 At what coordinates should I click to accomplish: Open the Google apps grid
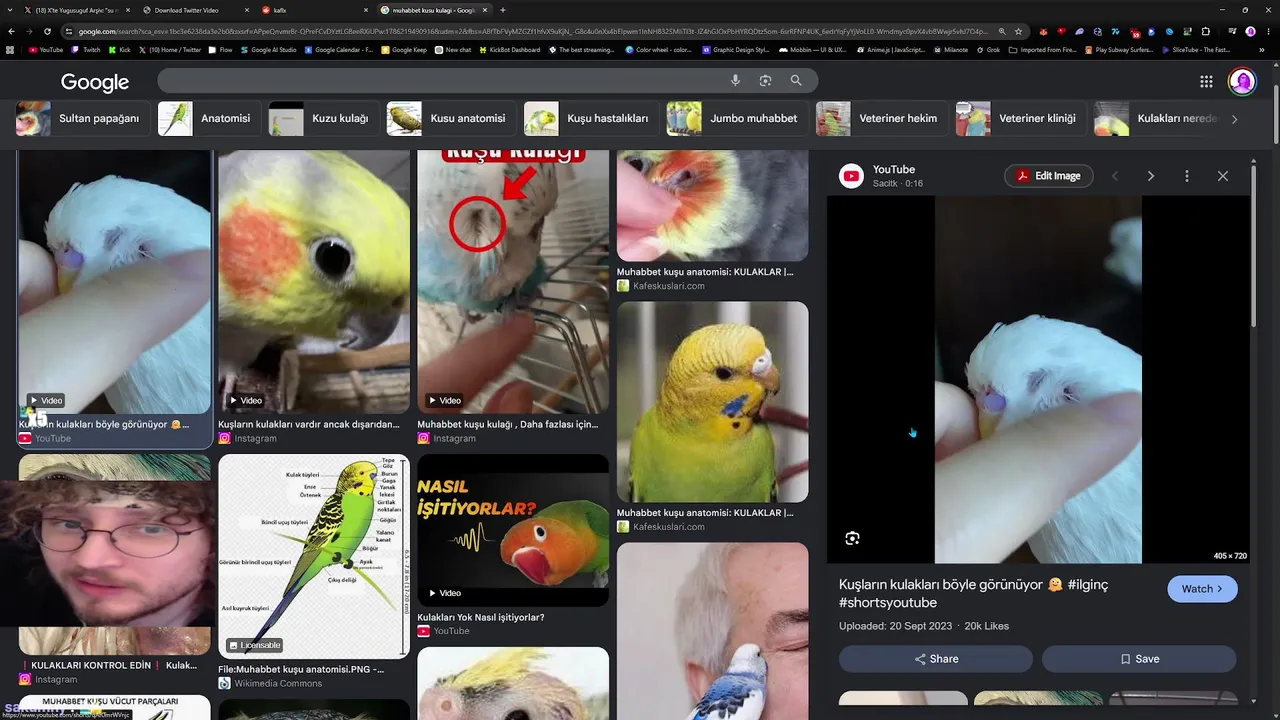tap(1206, 82)
